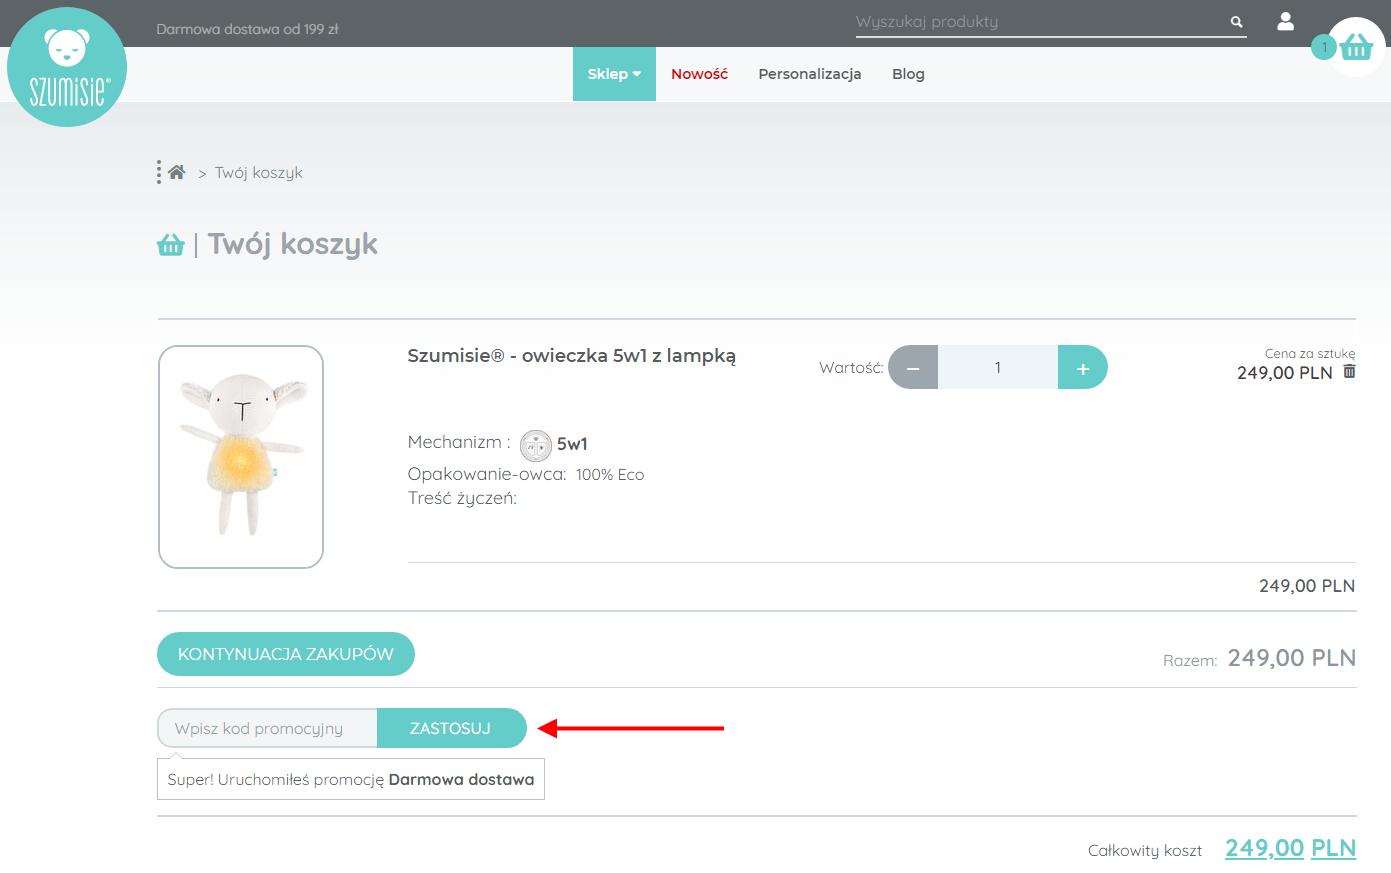Image resolution: width=1391 pixels, height=873 pixels.
Task: Click the Wpisz kod promocyjny input
Action: pos(267,728)
